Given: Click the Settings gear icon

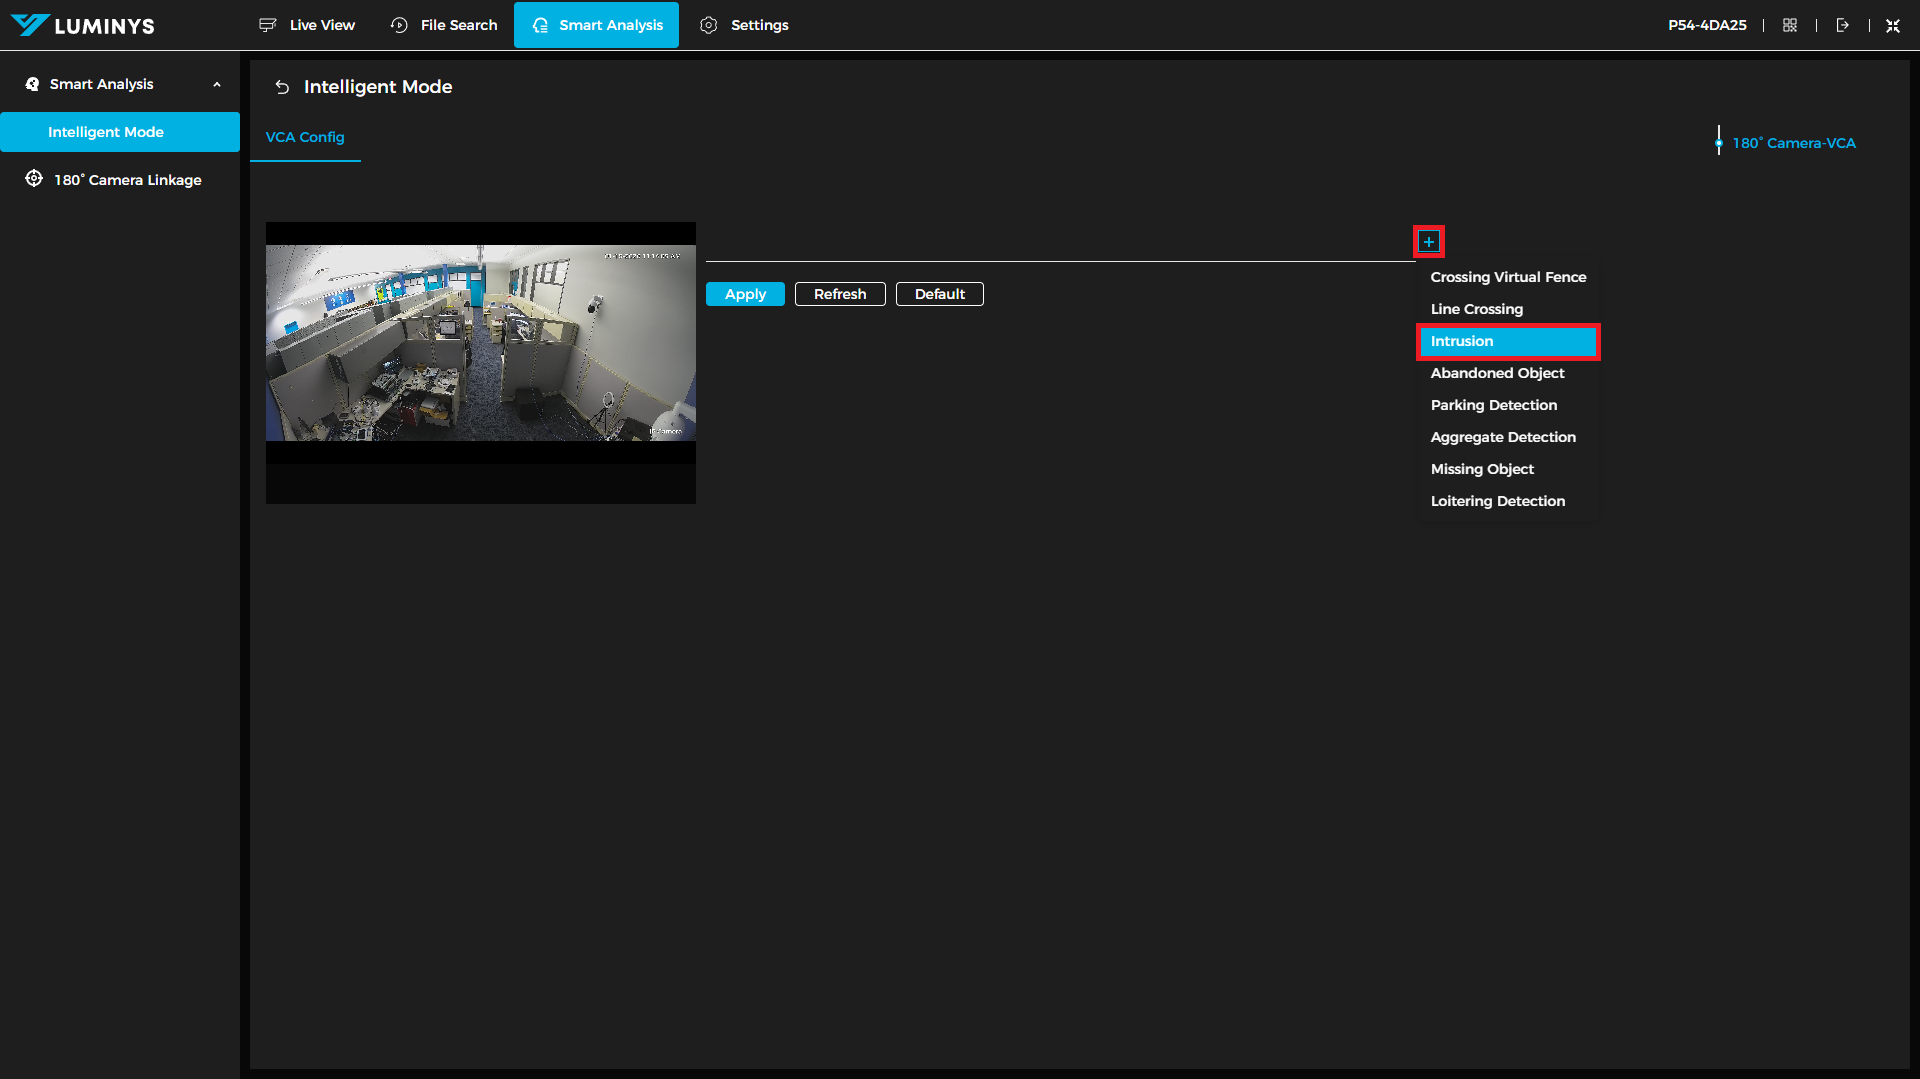Looking at the screenshot, I should 708,25.
